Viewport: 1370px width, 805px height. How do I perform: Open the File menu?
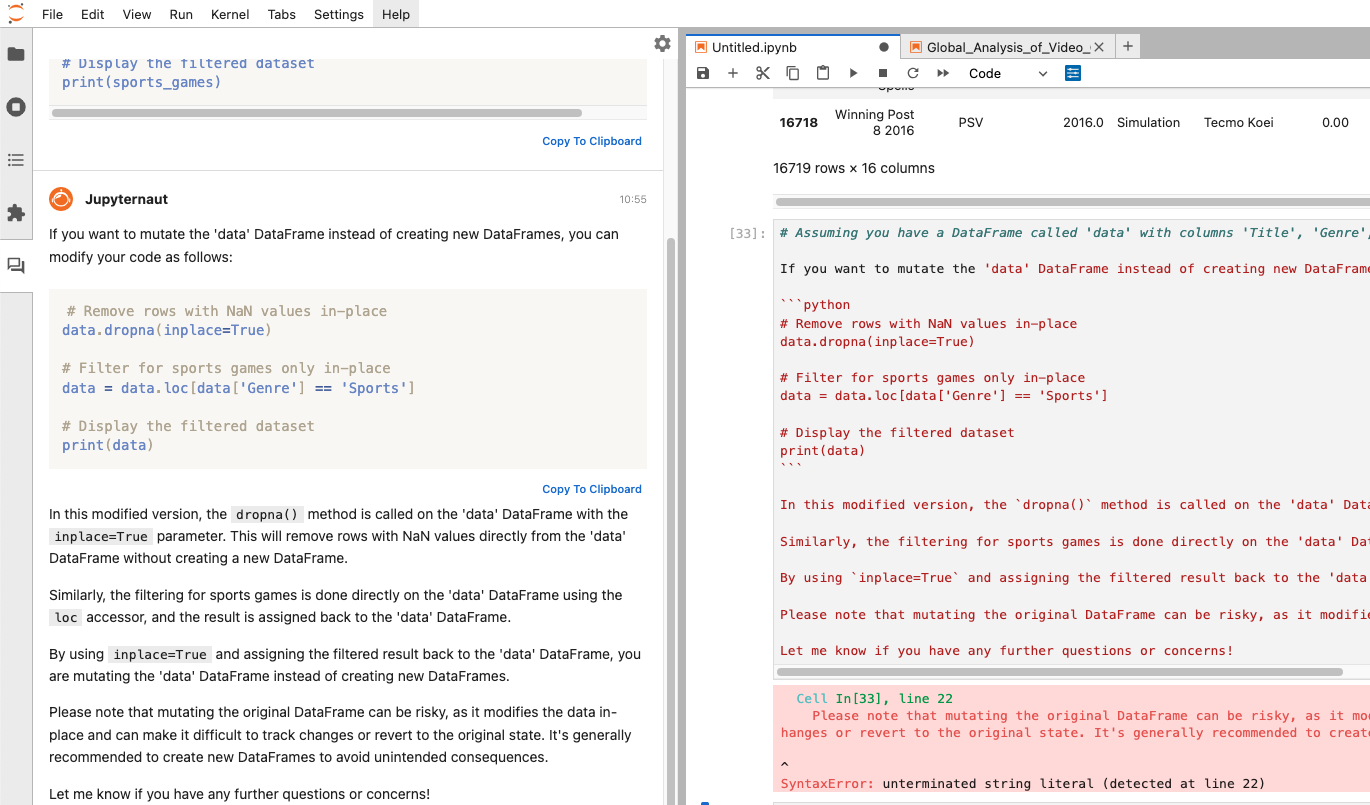[52, 14]
